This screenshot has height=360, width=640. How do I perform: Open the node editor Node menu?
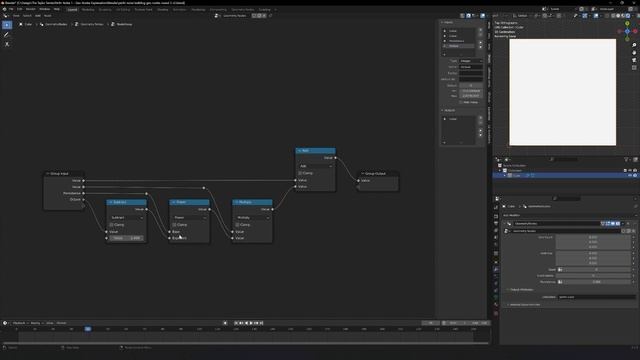tap(48, 16)
